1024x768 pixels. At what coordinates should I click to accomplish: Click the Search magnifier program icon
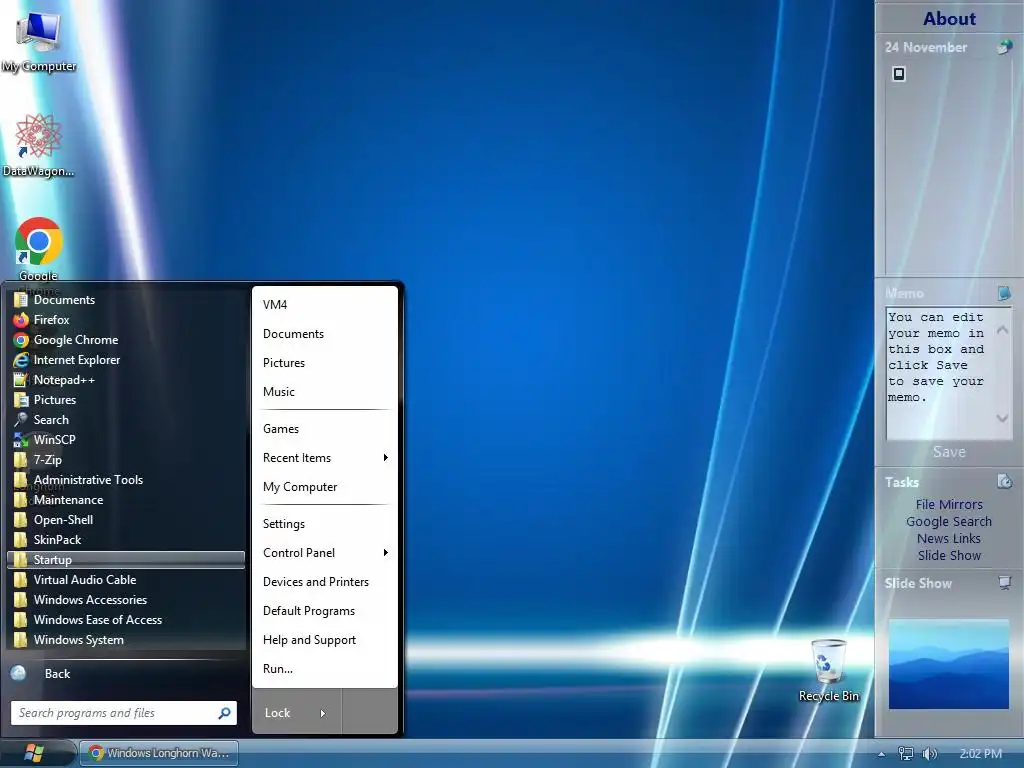[21, 420]
